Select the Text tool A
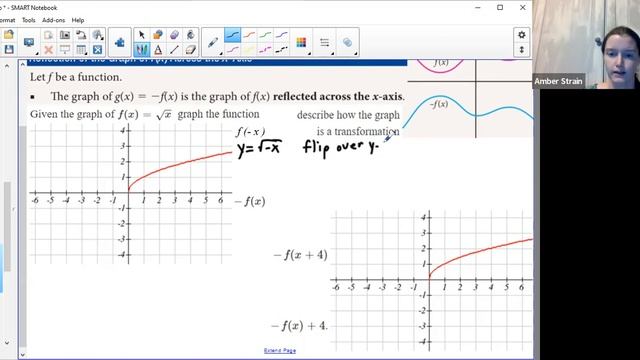Image resolution: width=640 pixels, height=360 pixels. click(x=158, y=50)
